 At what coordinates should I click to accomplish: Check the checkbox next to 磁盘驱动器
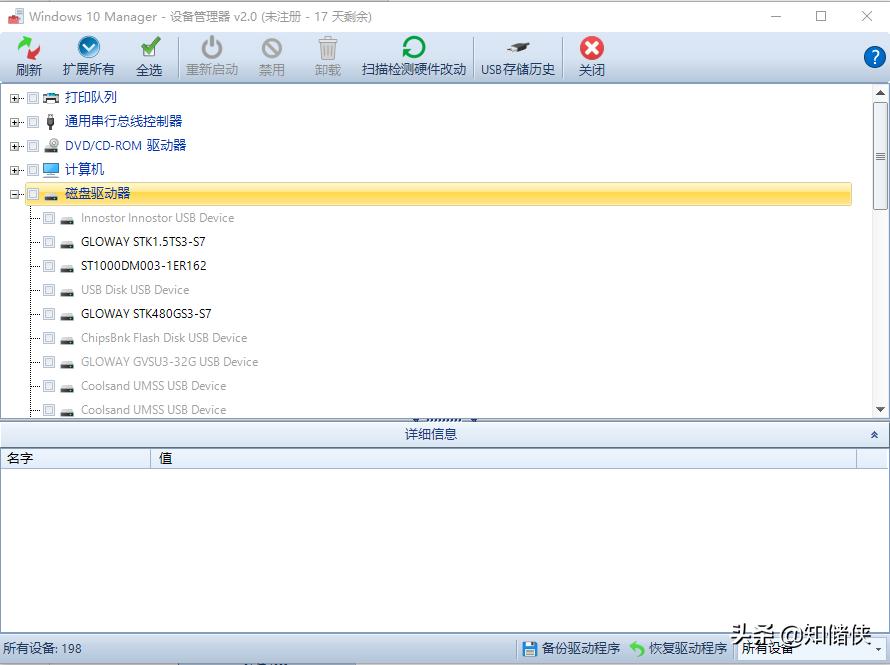pyautogui.click(x=33, y=194)
